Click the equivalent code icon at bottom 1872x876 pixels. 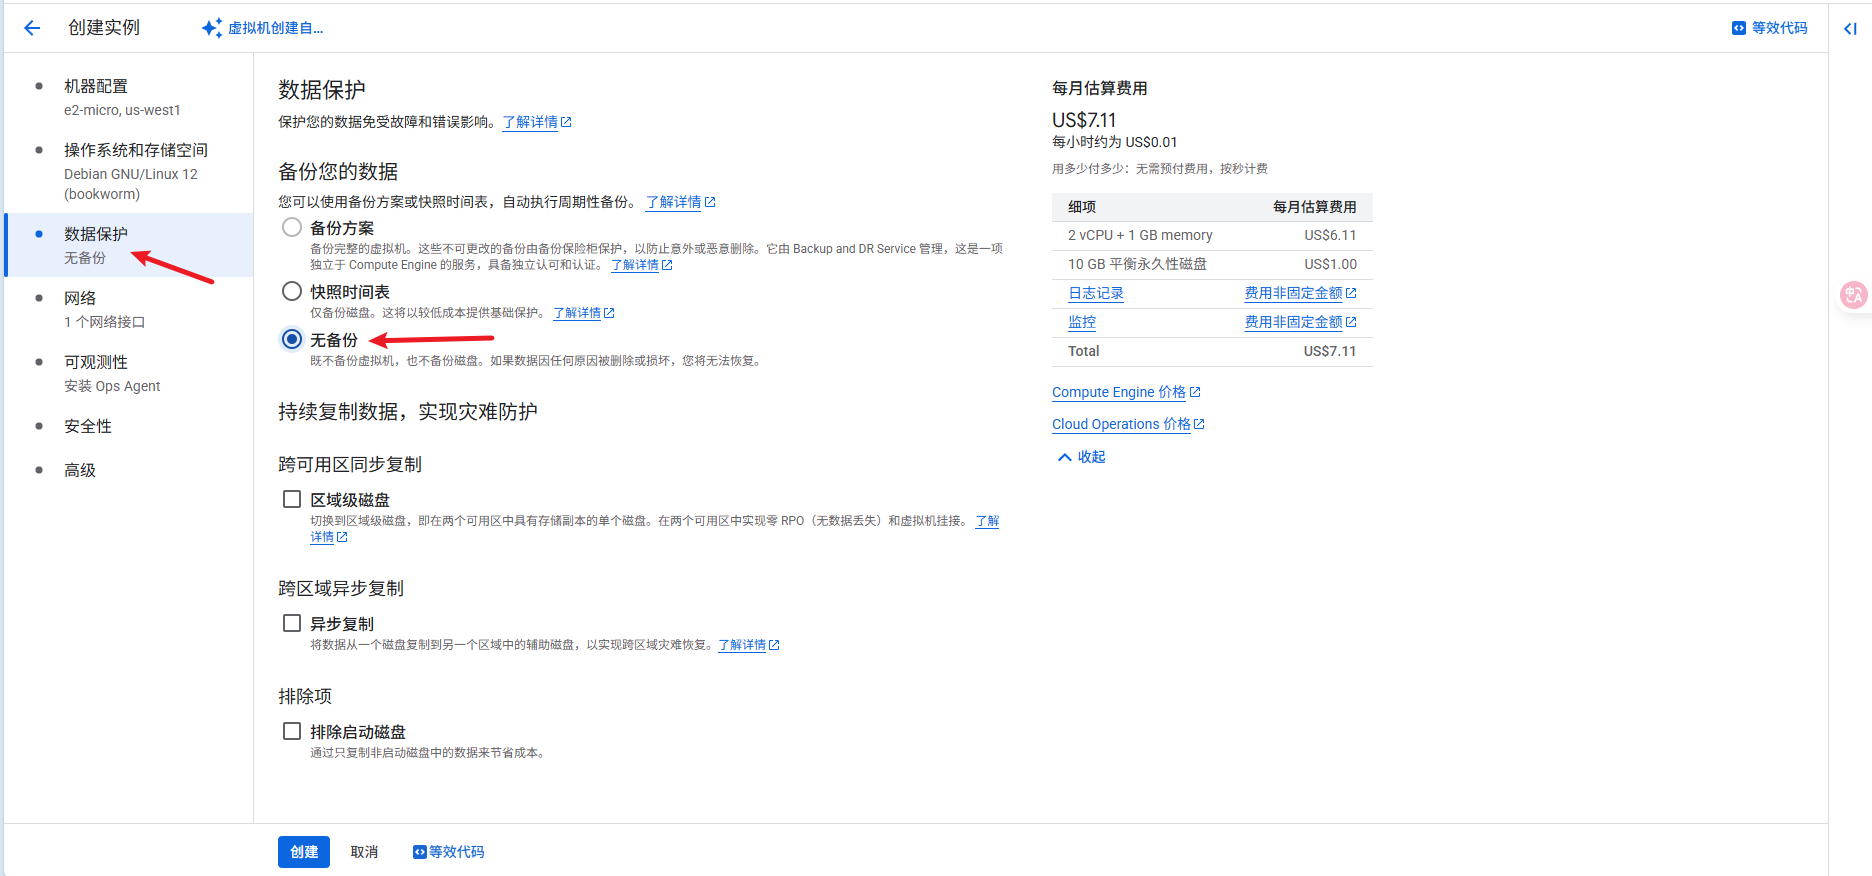(420, 852)
